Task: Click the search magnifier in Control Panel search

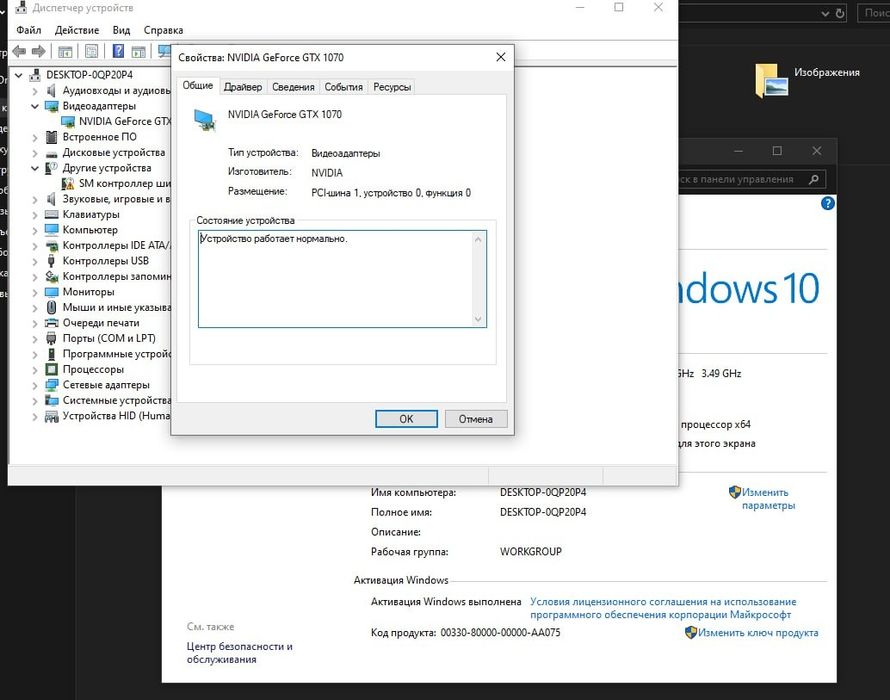Action: [813, 179]
